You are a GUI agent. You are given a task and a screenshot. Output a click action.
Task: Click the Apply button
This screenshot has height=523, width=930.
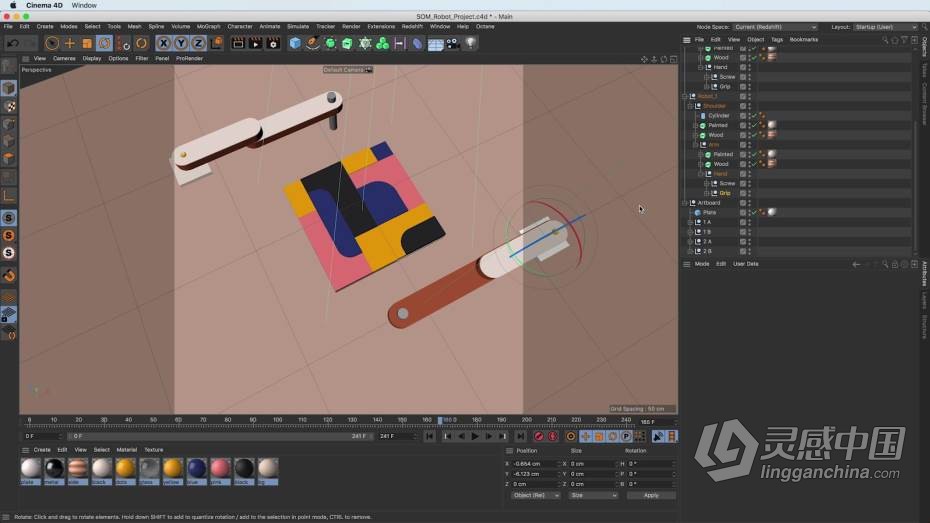pos(651,496)
